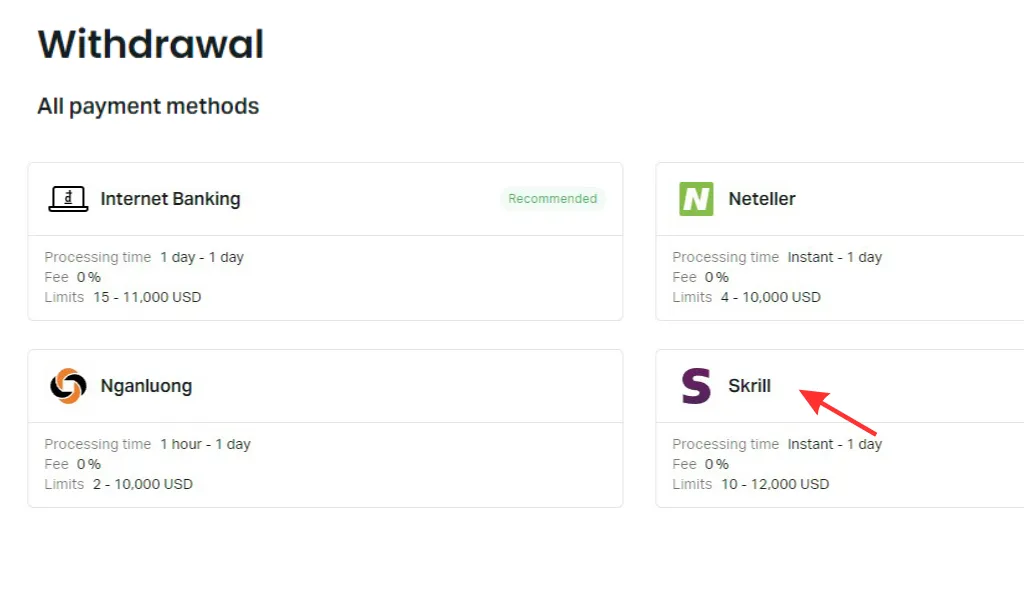Image resolution: width=1024 pixels, height=600 pixels.
Task: Click the purple Skrill S logo
Action: (694, 386)
